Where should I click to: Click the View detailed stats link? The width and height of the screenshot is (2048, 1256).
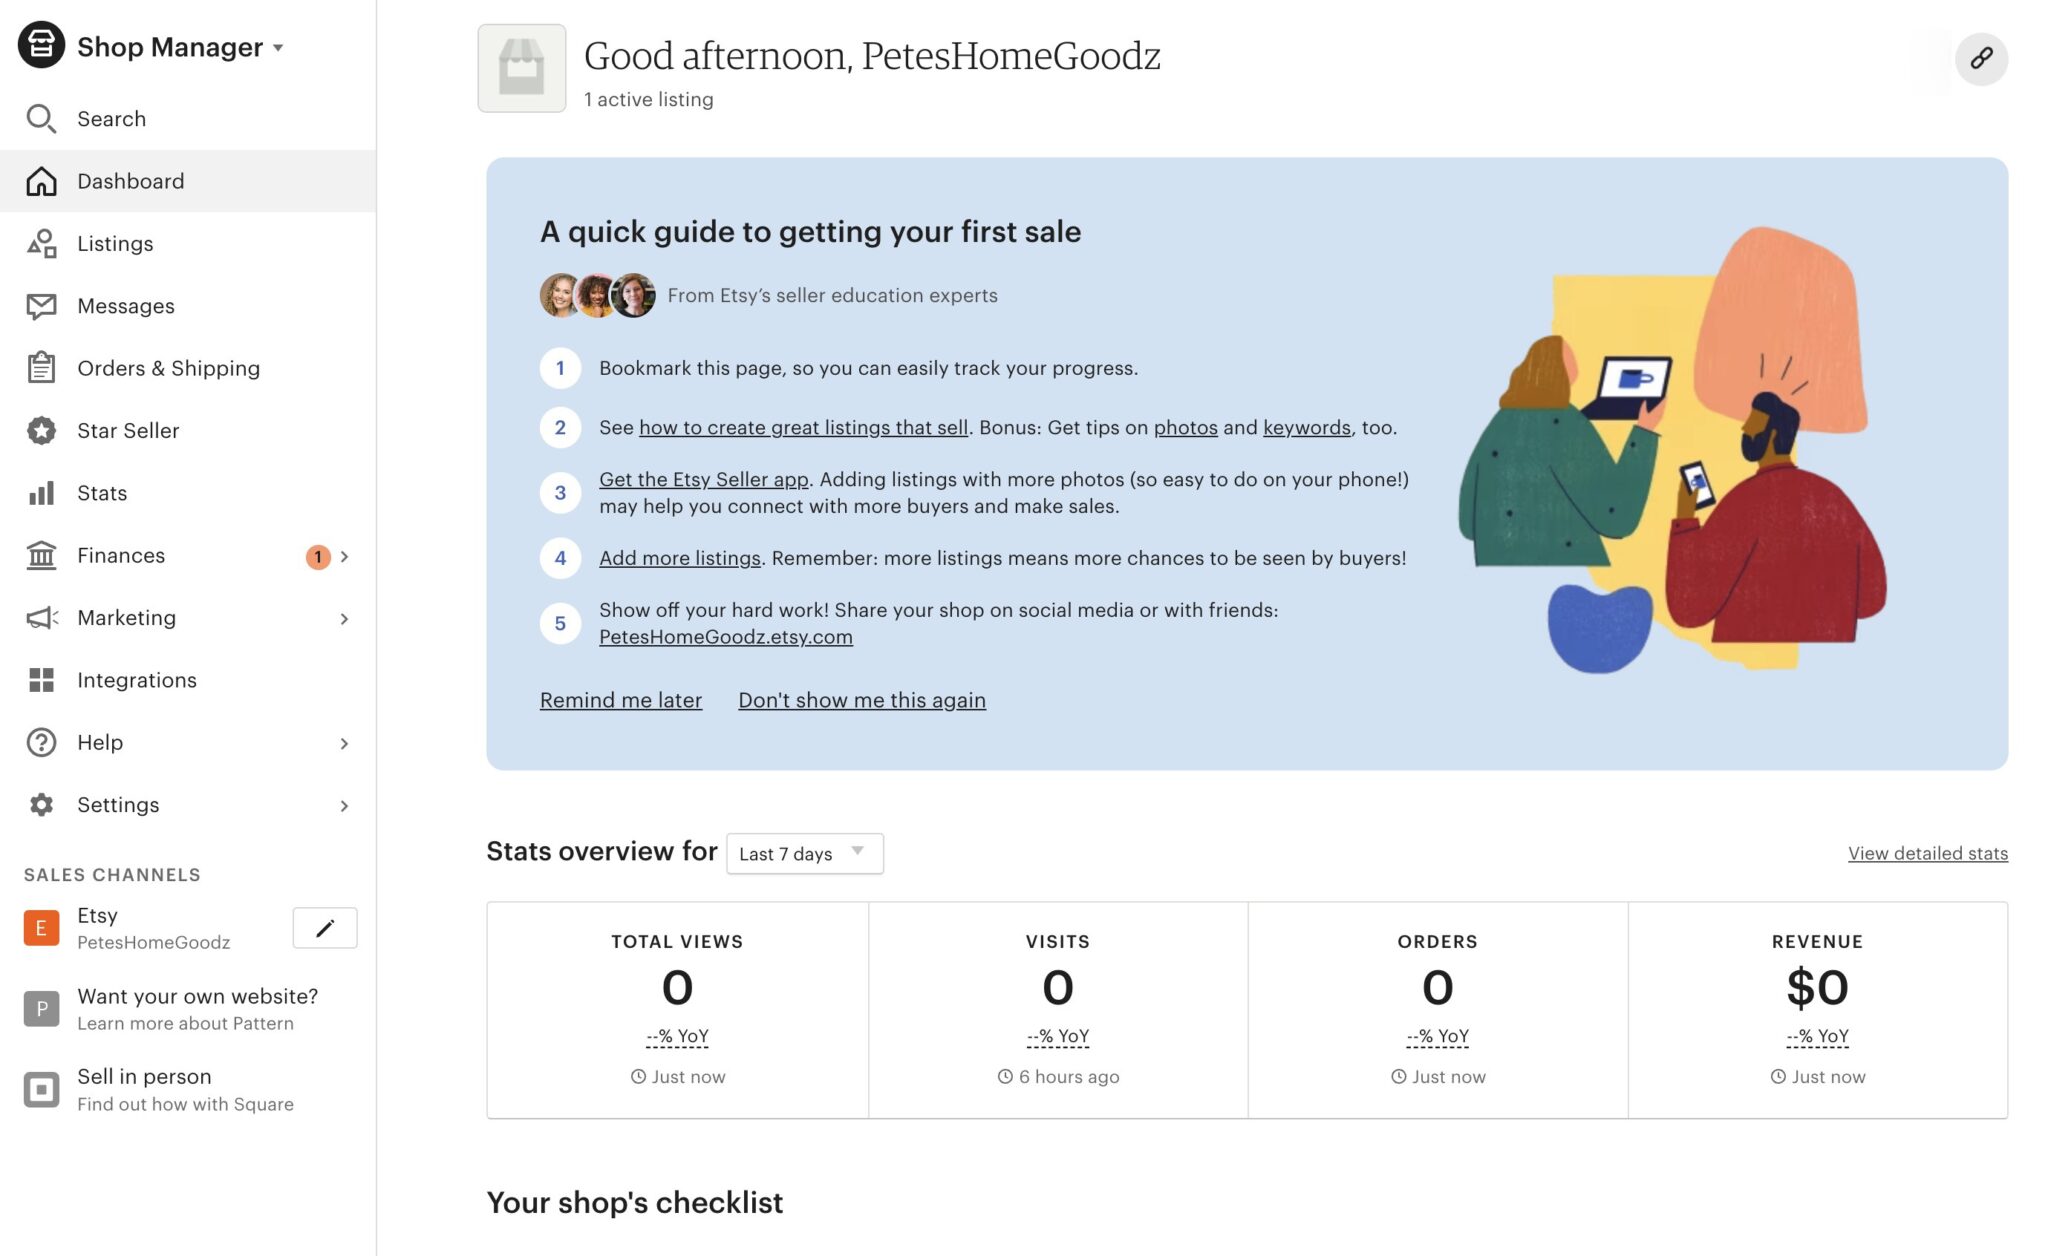[x=1927, y=853]
